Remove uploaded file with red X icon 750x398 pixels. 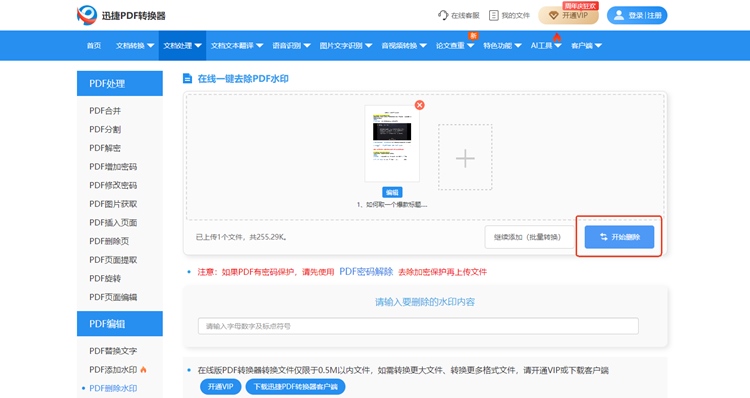[x=419, y=105]
